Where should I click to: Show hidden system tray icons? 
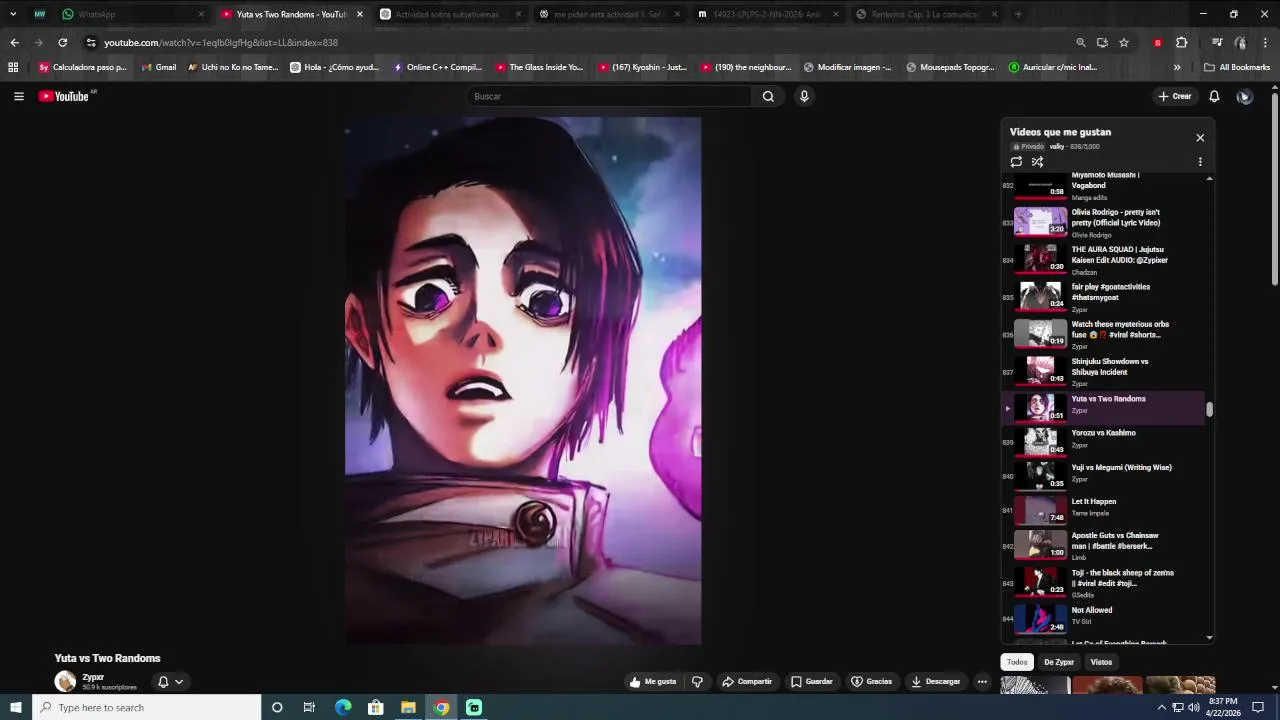click(1161, 707)
